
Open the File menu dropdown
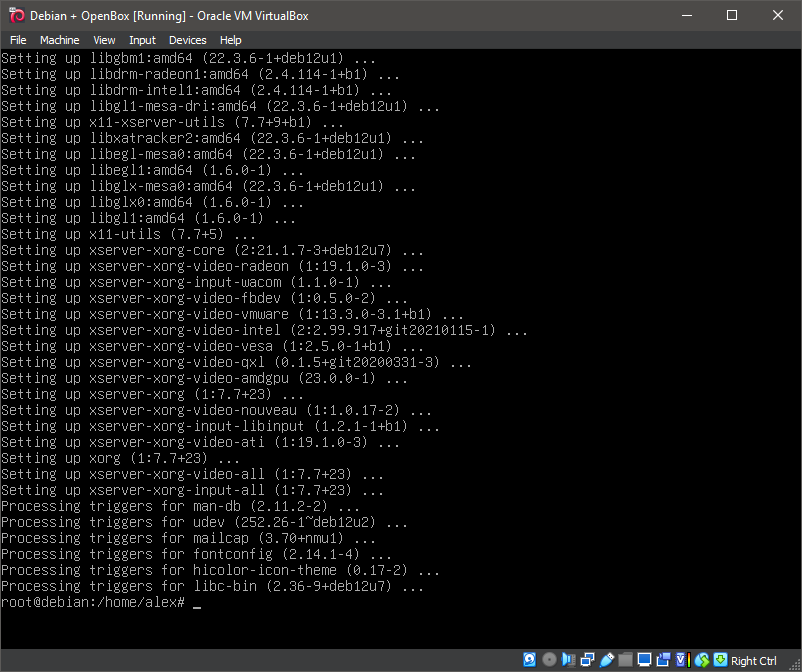pyautogui.click(x=18, y=40)
